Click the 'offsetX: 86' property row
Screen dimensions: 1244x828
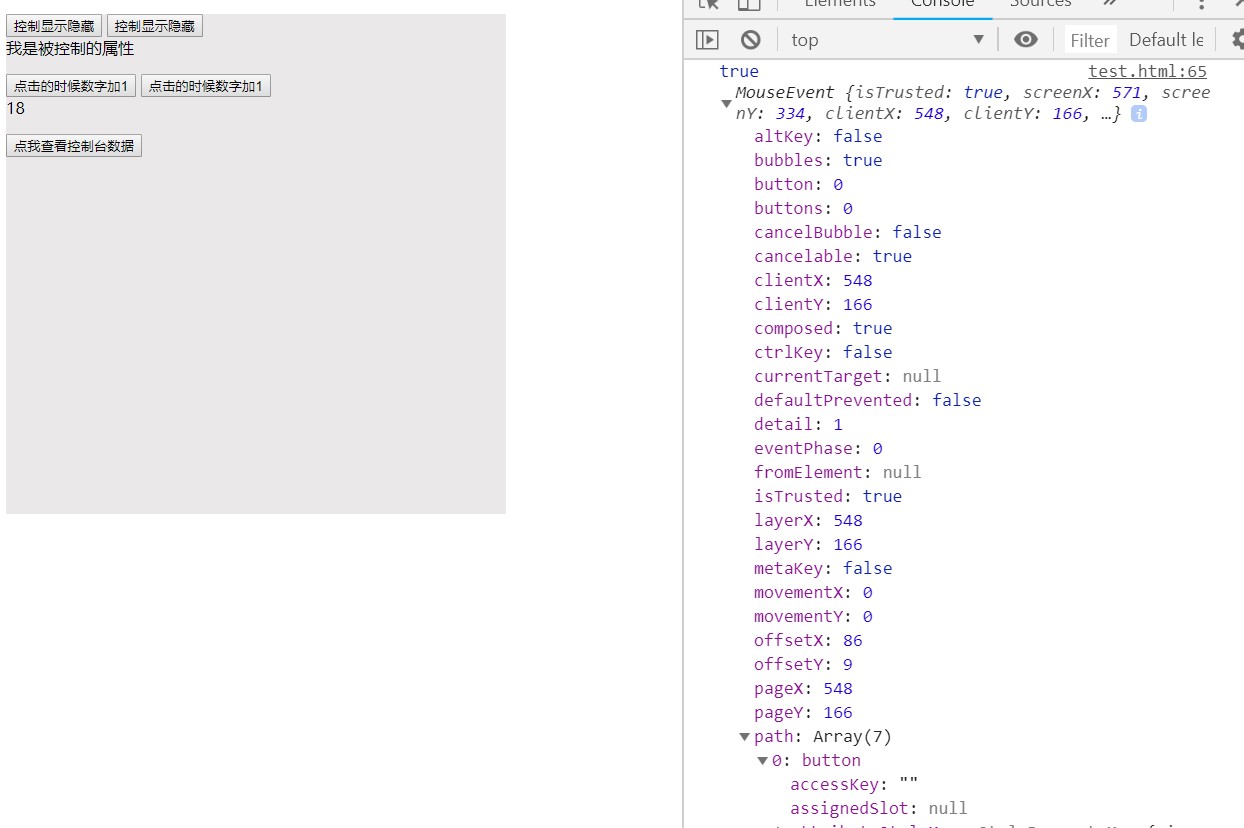pyautogui.click(x=808, y=640)
